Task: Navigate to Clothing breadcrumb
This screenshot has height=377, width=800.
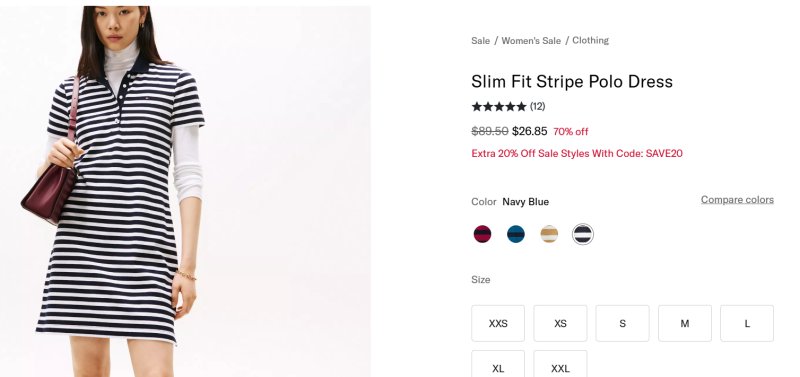Action: pos(590,40)
